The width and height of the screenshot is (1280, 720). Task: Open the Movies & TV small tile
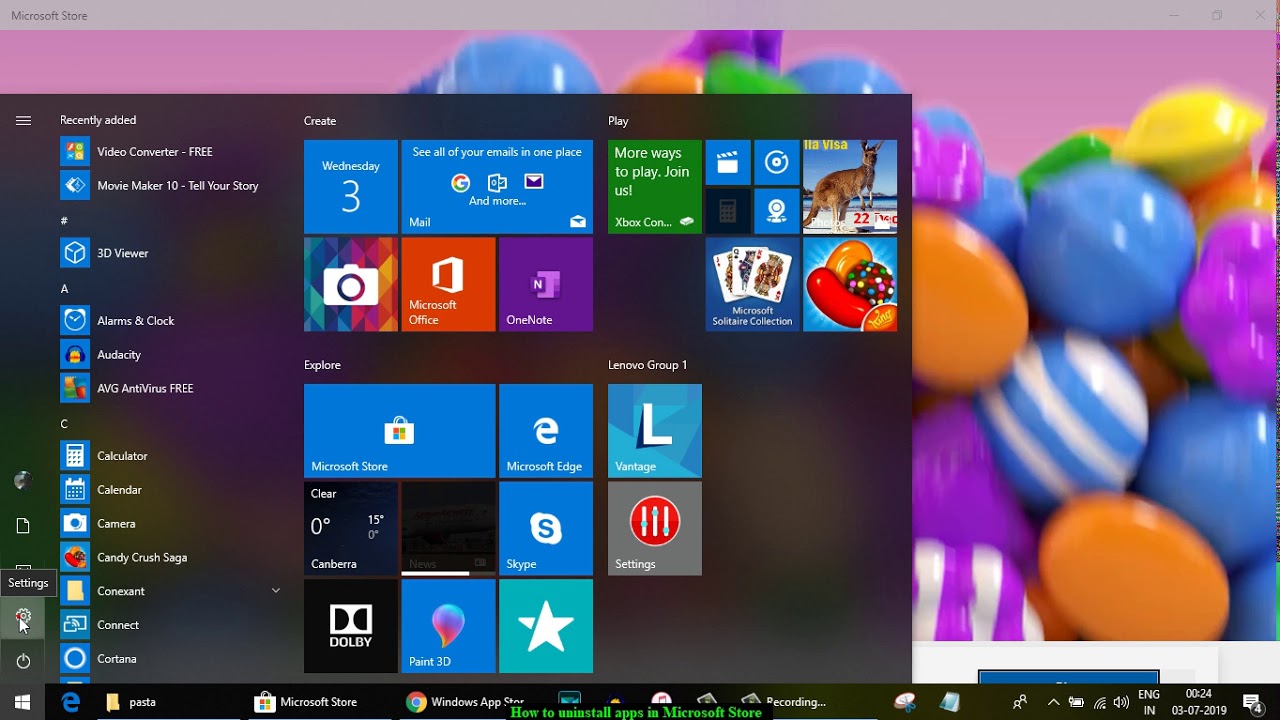(728, 162)
